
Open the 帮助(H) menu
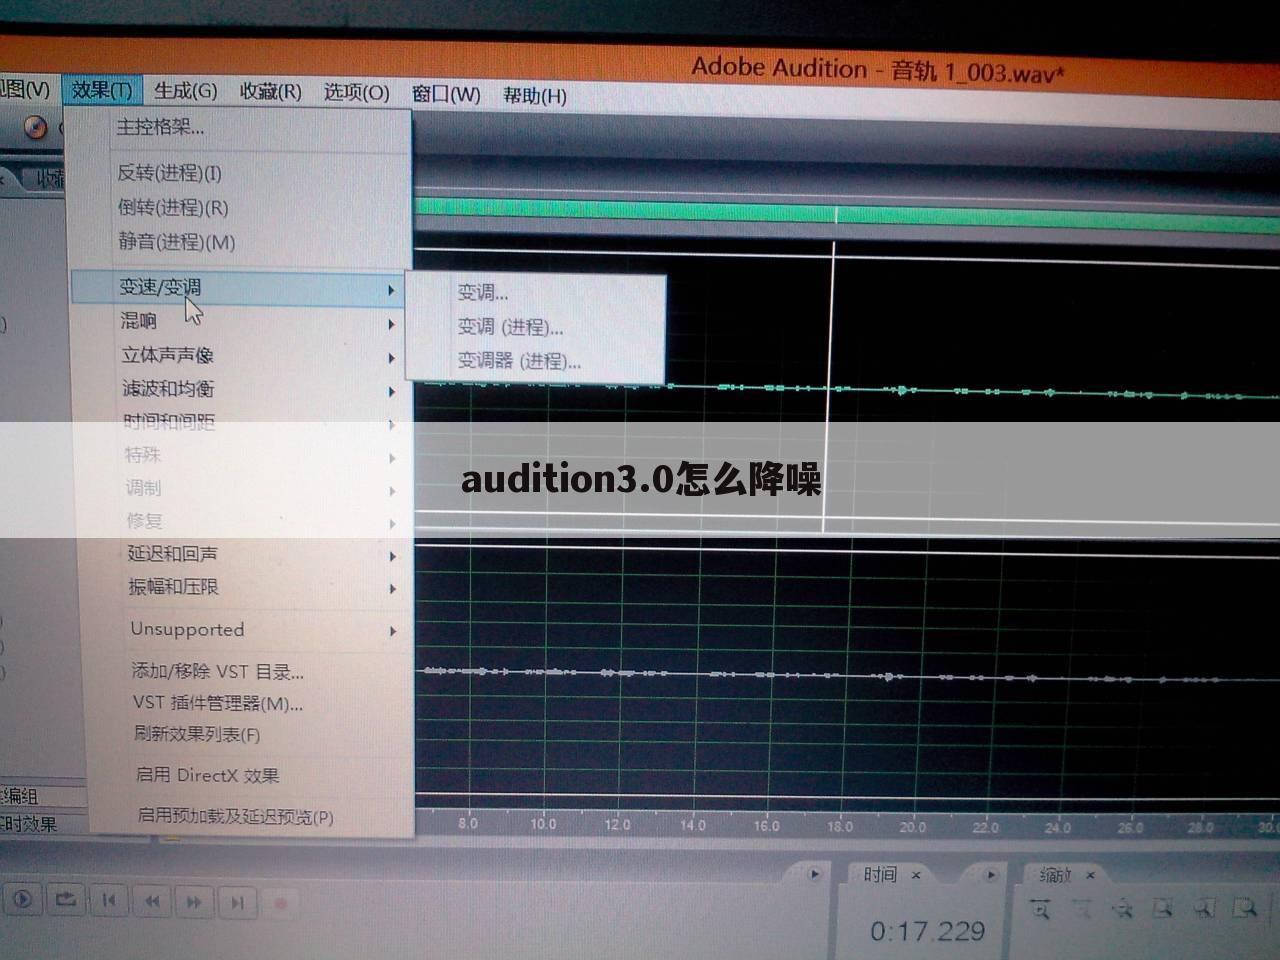pos(535,96)
